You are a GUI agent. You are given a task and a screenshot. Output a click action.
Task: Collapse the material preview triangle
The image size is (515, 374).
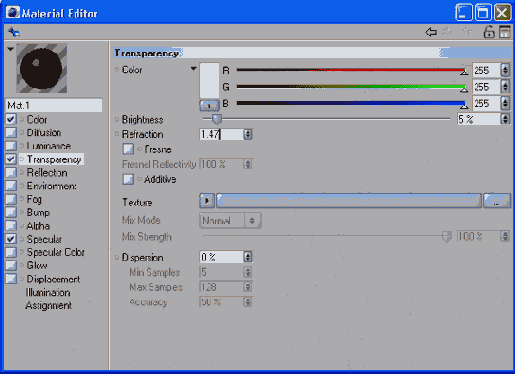(x=10, y=49)
